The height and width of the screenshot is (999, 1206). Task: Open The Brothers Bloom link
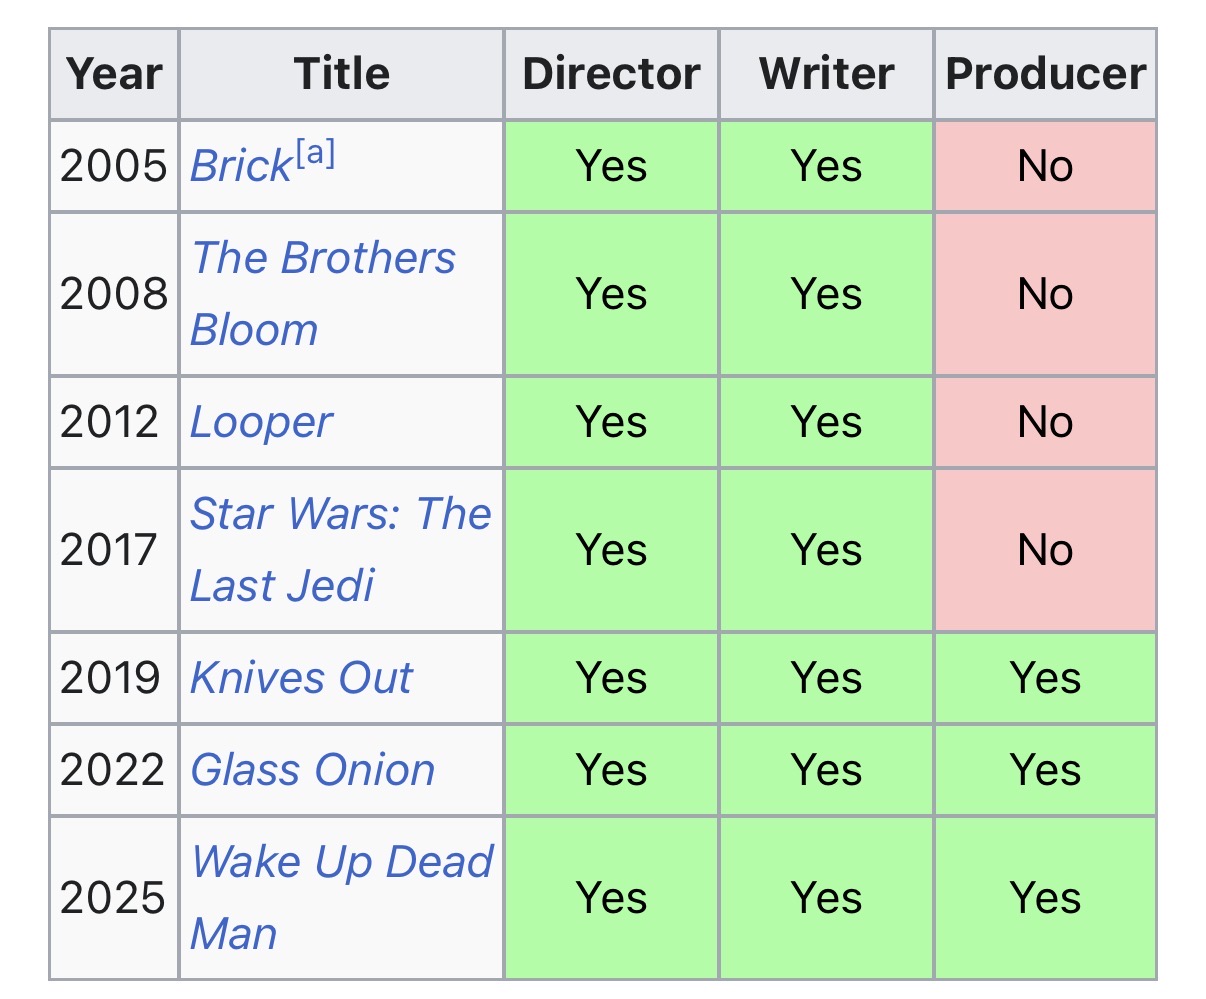click(322, 258)
